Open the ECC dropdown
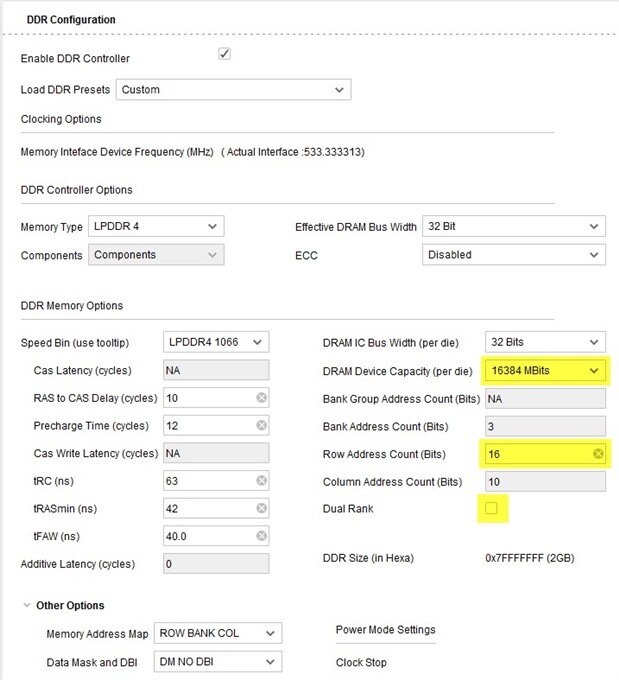Image resolution: width=619 pixels, height=680 pixels. coord(513,255)
